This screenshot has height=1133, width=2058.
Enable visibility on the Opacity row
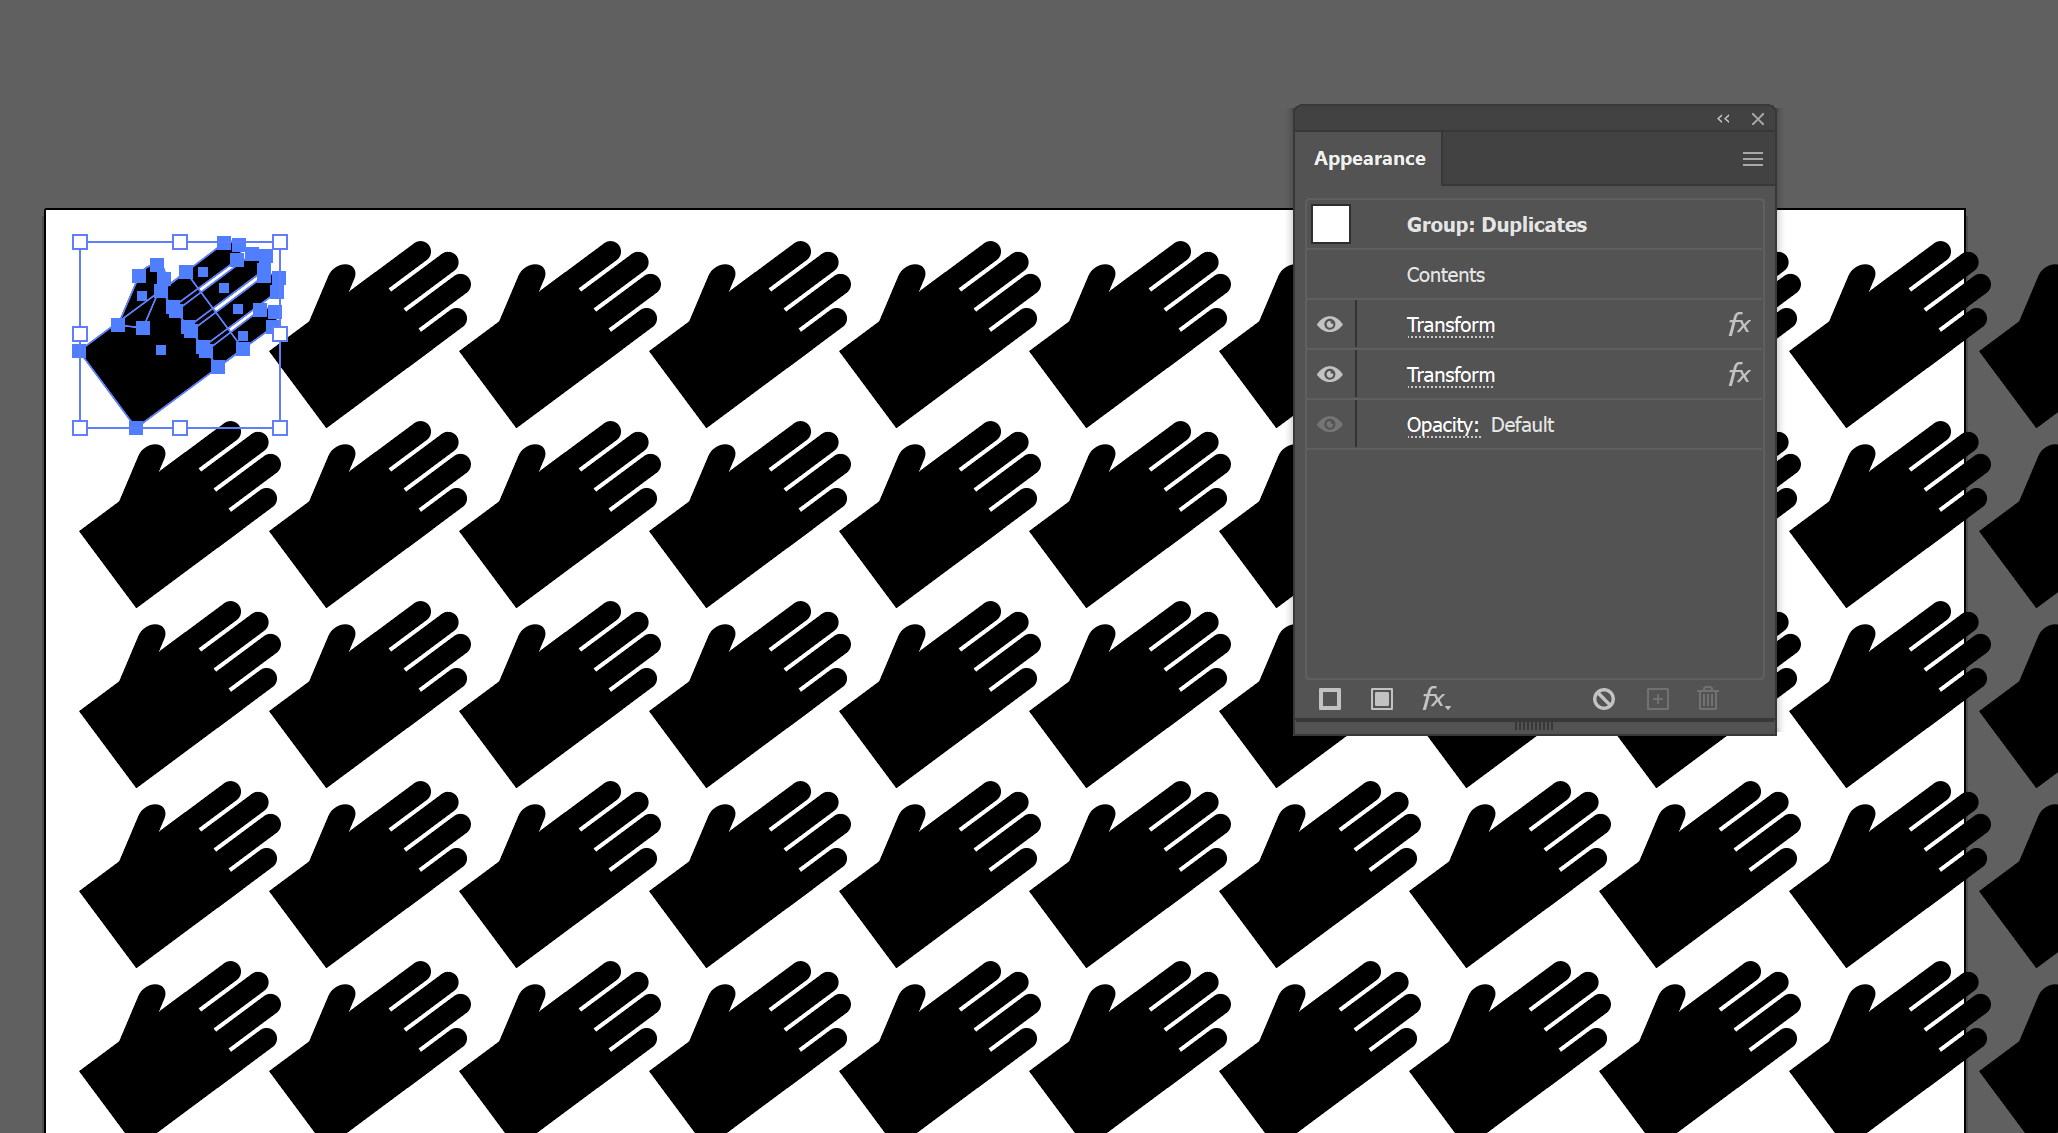point(1329,424)
